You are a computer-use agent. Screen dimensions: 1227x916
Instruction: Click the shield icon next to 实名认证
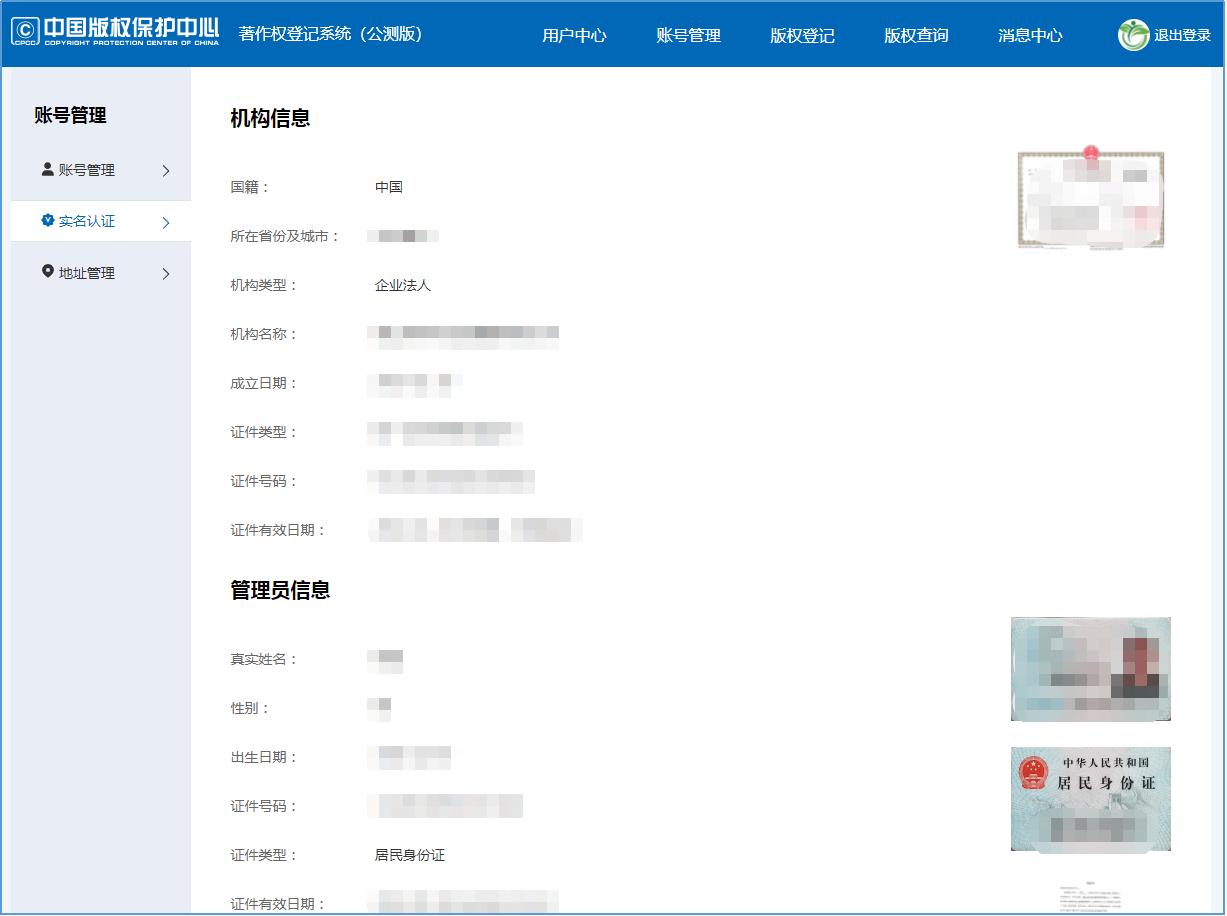[46, 222]
